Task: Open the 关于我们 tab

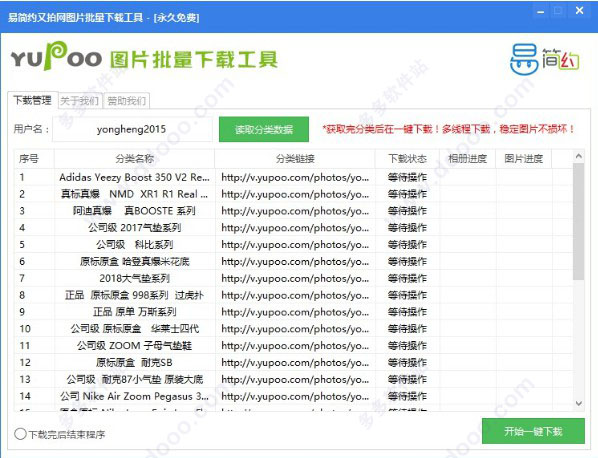Action: pos(80,101)
